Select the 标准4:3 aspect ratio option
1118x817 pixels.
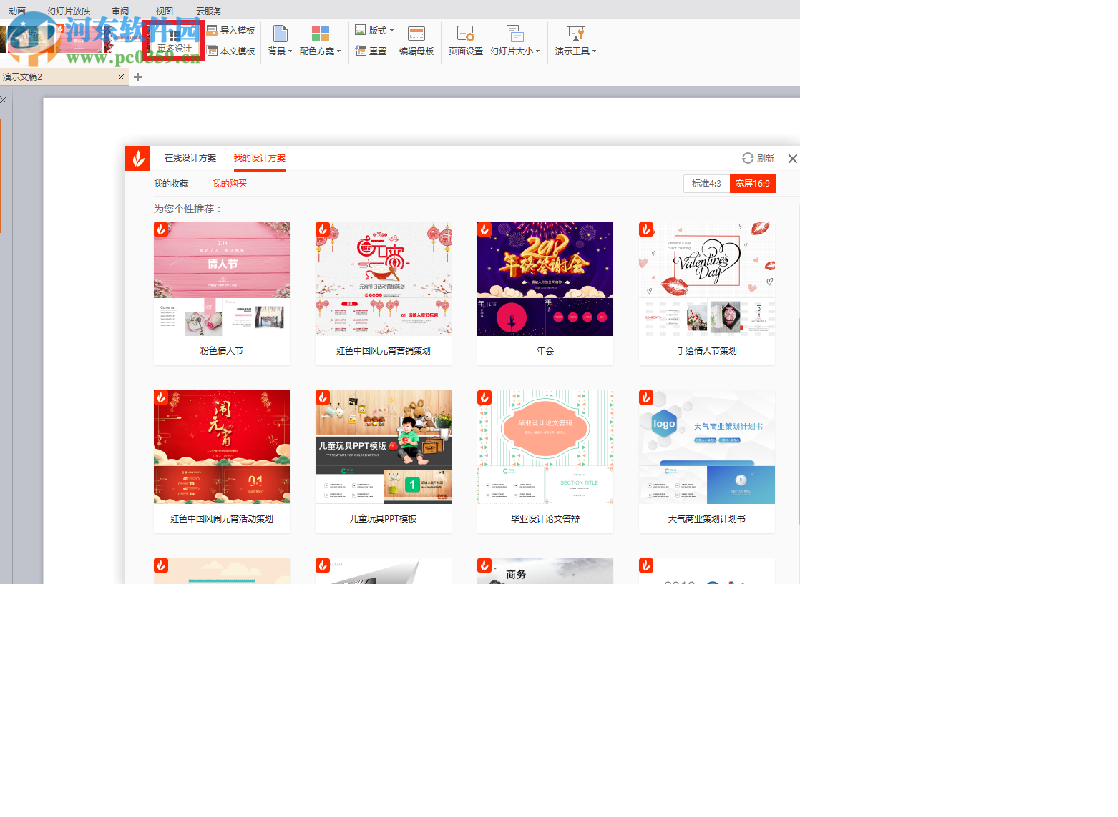(708, 184)
